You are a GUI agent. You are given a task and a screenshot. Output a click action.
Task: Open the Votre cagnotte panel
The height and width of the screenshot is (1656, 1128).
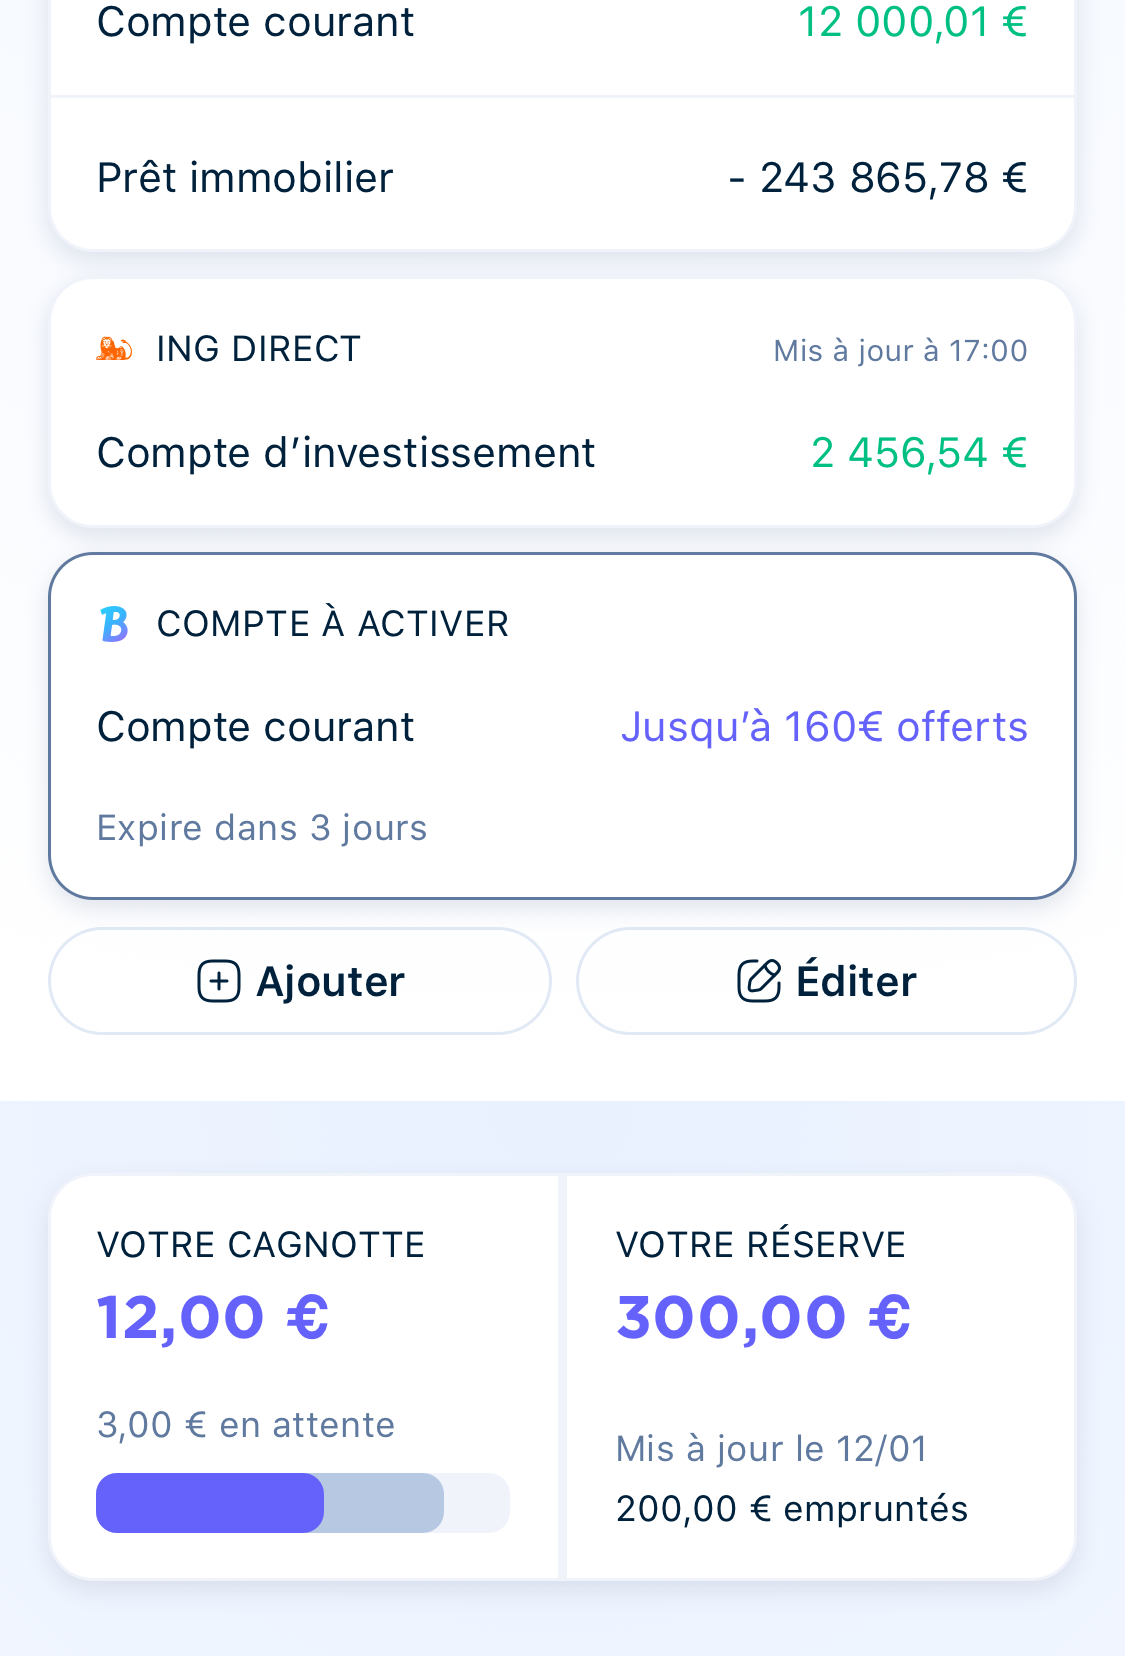305,1378
